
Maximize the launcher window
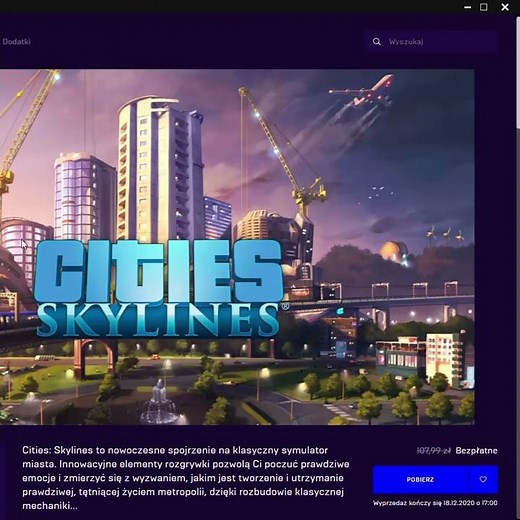coord(484,7)
